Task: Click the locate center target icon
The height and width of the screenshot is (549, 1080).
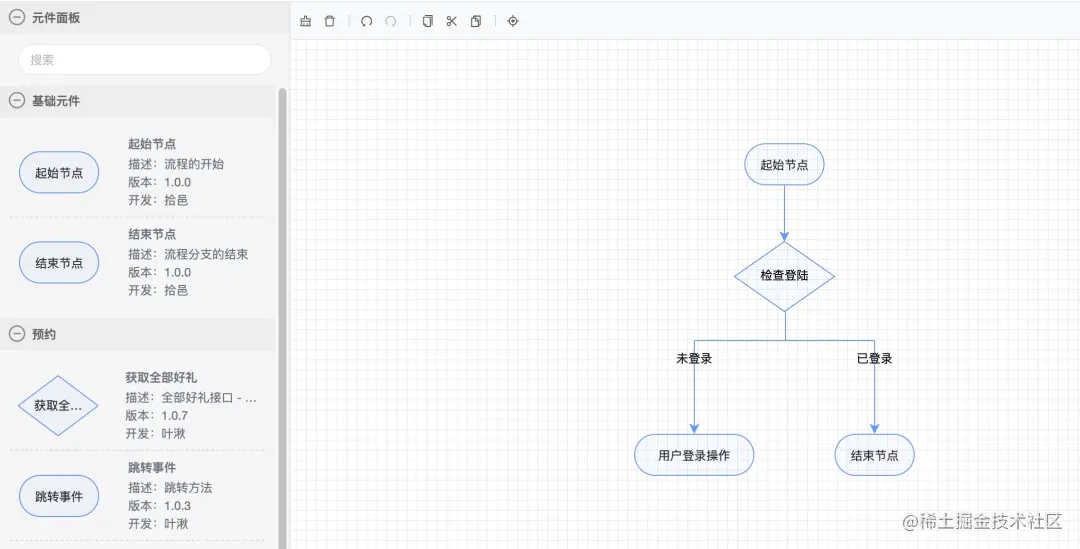Action: [512, 21]
